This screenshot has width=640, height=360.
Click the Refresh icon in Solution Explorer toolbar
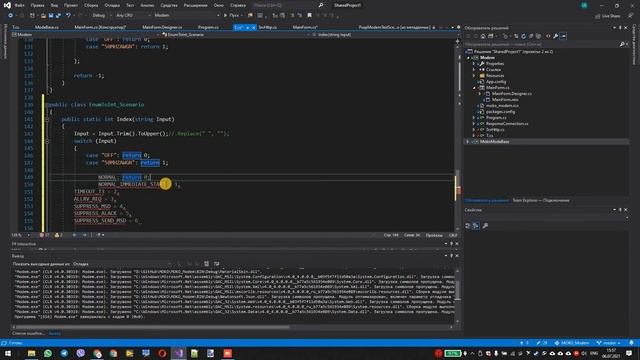(x=524, y=36)
